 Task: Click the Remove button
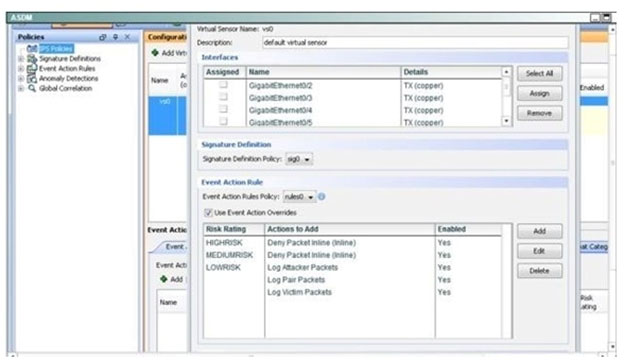pos(540,113)
